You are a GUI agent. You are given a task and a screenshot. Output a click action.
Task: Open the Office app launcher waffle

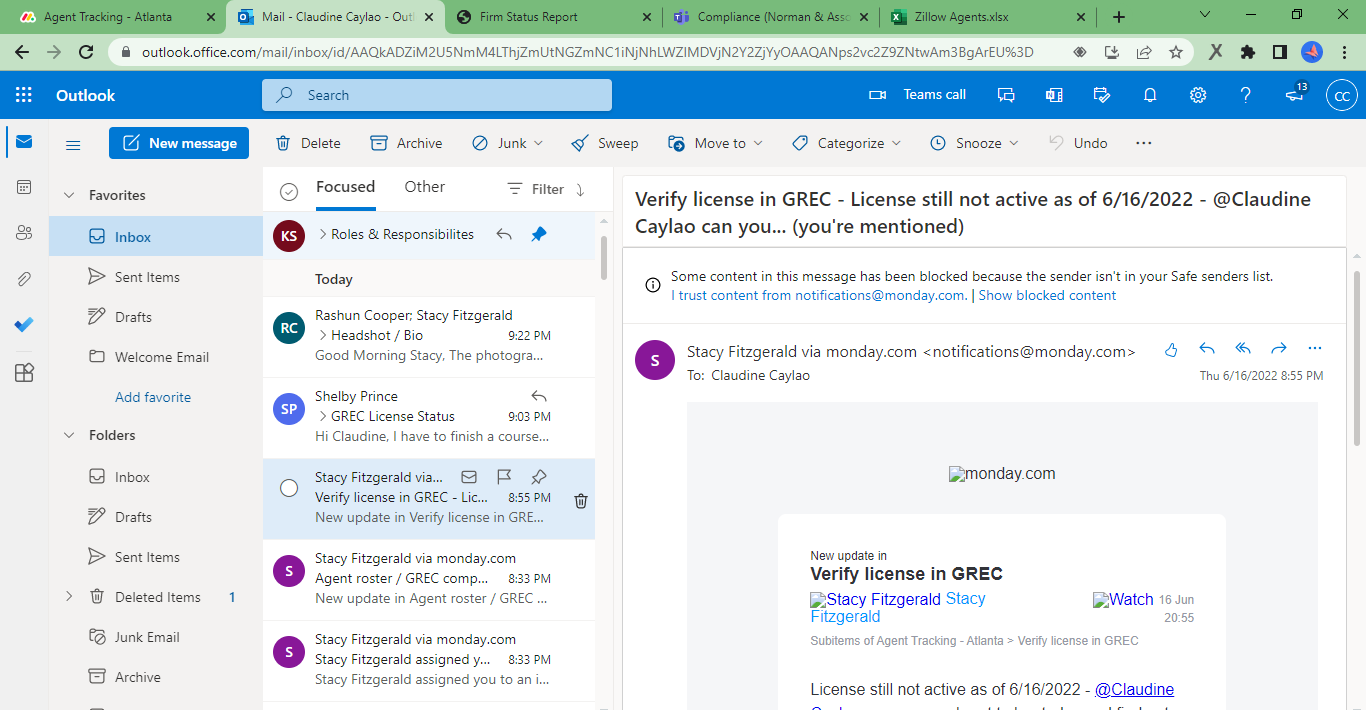pos(24,95)
